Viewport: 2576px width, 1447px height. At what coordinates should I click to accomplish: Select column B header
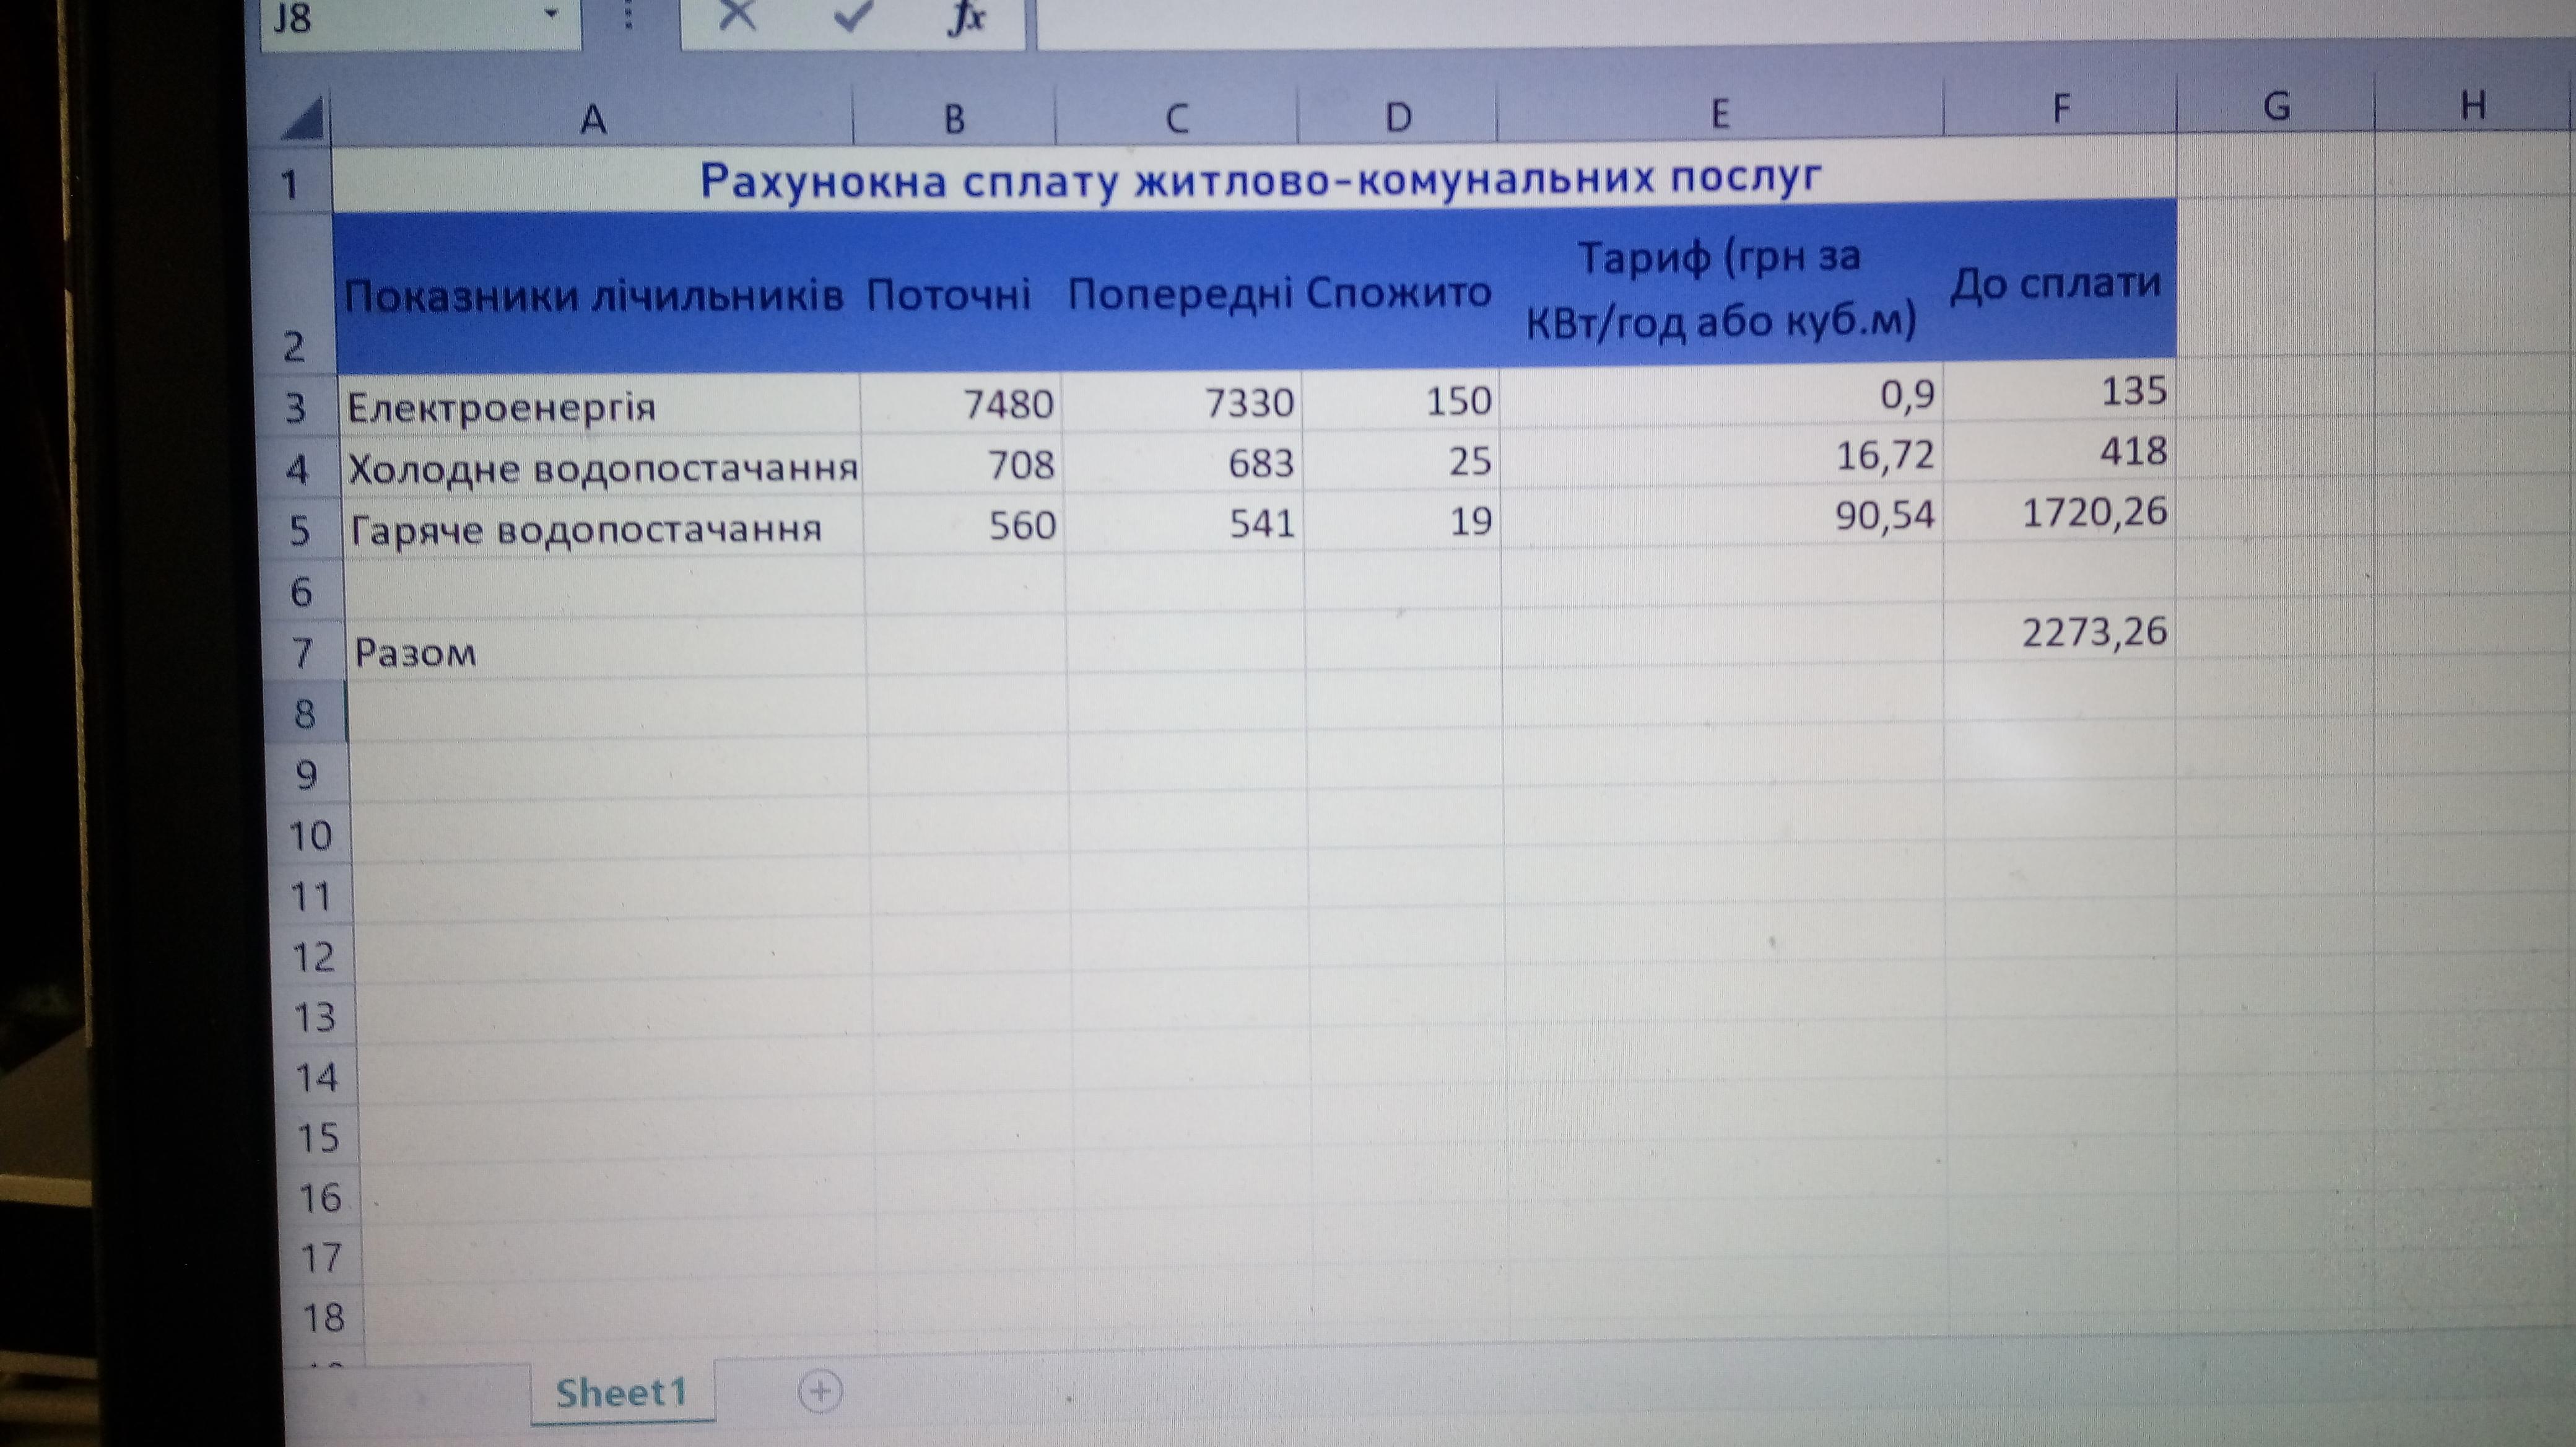(x=954, y=119)
